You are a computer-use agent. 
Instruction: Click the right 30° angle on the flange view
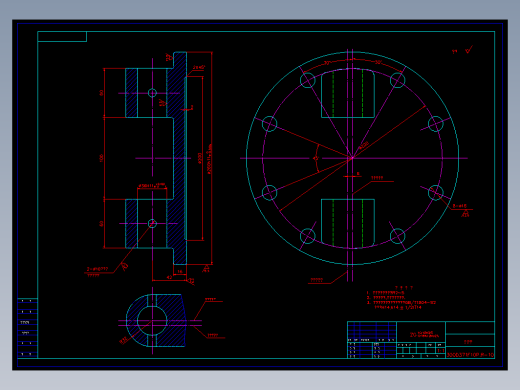coord(378,62)
